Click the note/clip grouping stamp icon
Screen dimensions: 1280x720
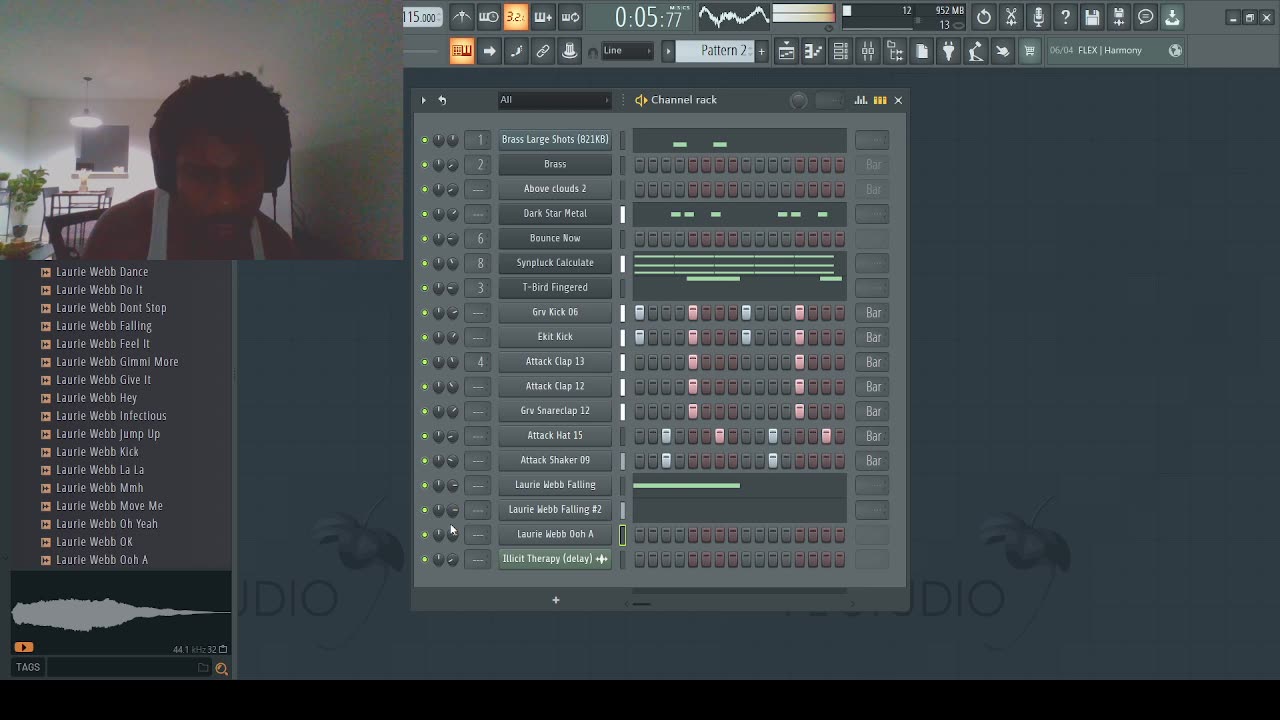coord(570,51)
